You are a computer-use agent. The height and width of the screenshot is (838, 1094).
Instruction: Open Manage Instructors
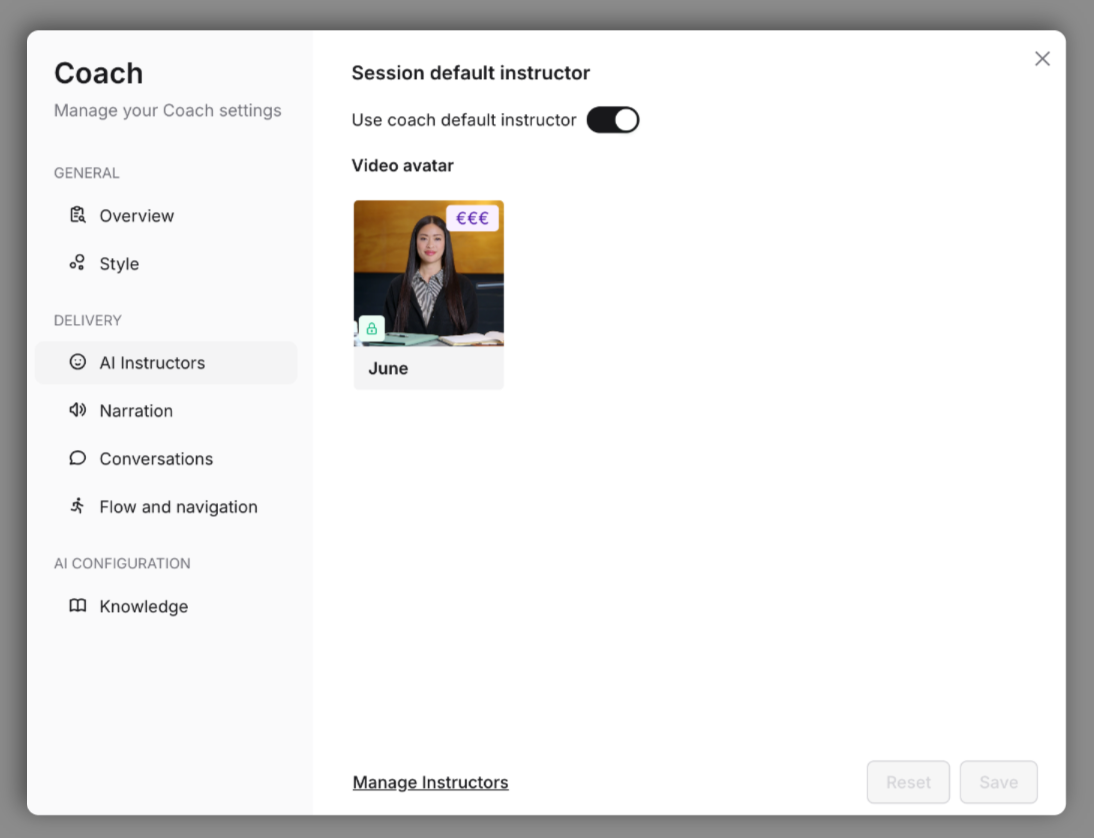point(430,782)
